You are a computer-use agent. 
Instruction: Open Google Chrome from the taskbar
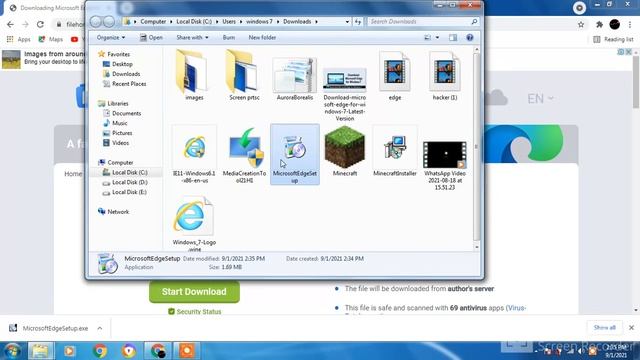(99, 351)
